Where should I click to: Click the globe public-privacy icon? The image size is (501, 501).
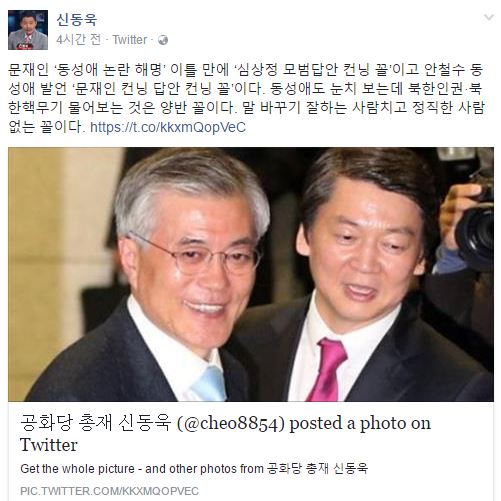163,40
